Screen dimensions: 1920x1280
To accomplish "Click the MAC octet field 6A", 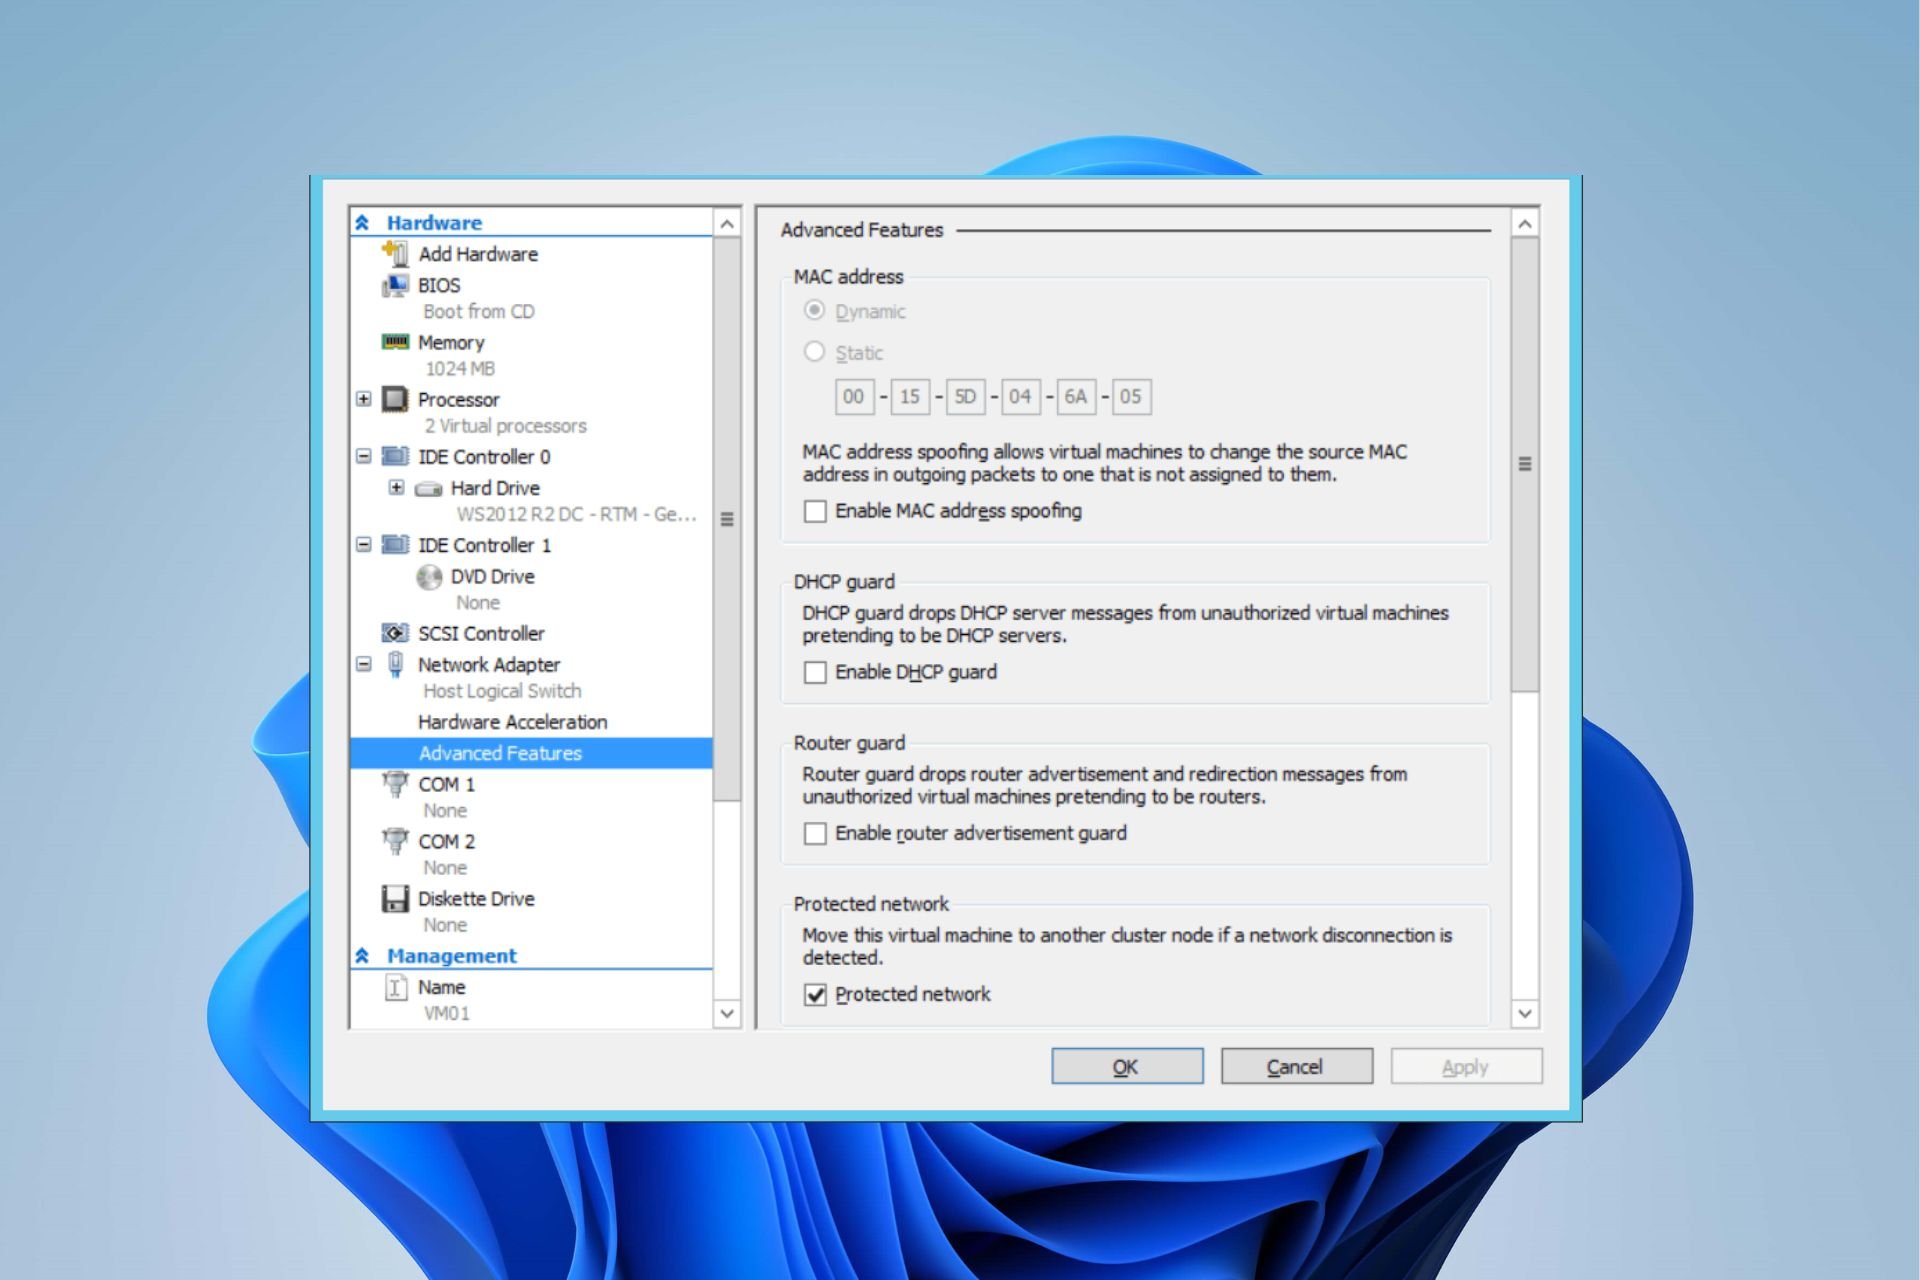I will pyautogui.click(x=1076, y=397).
